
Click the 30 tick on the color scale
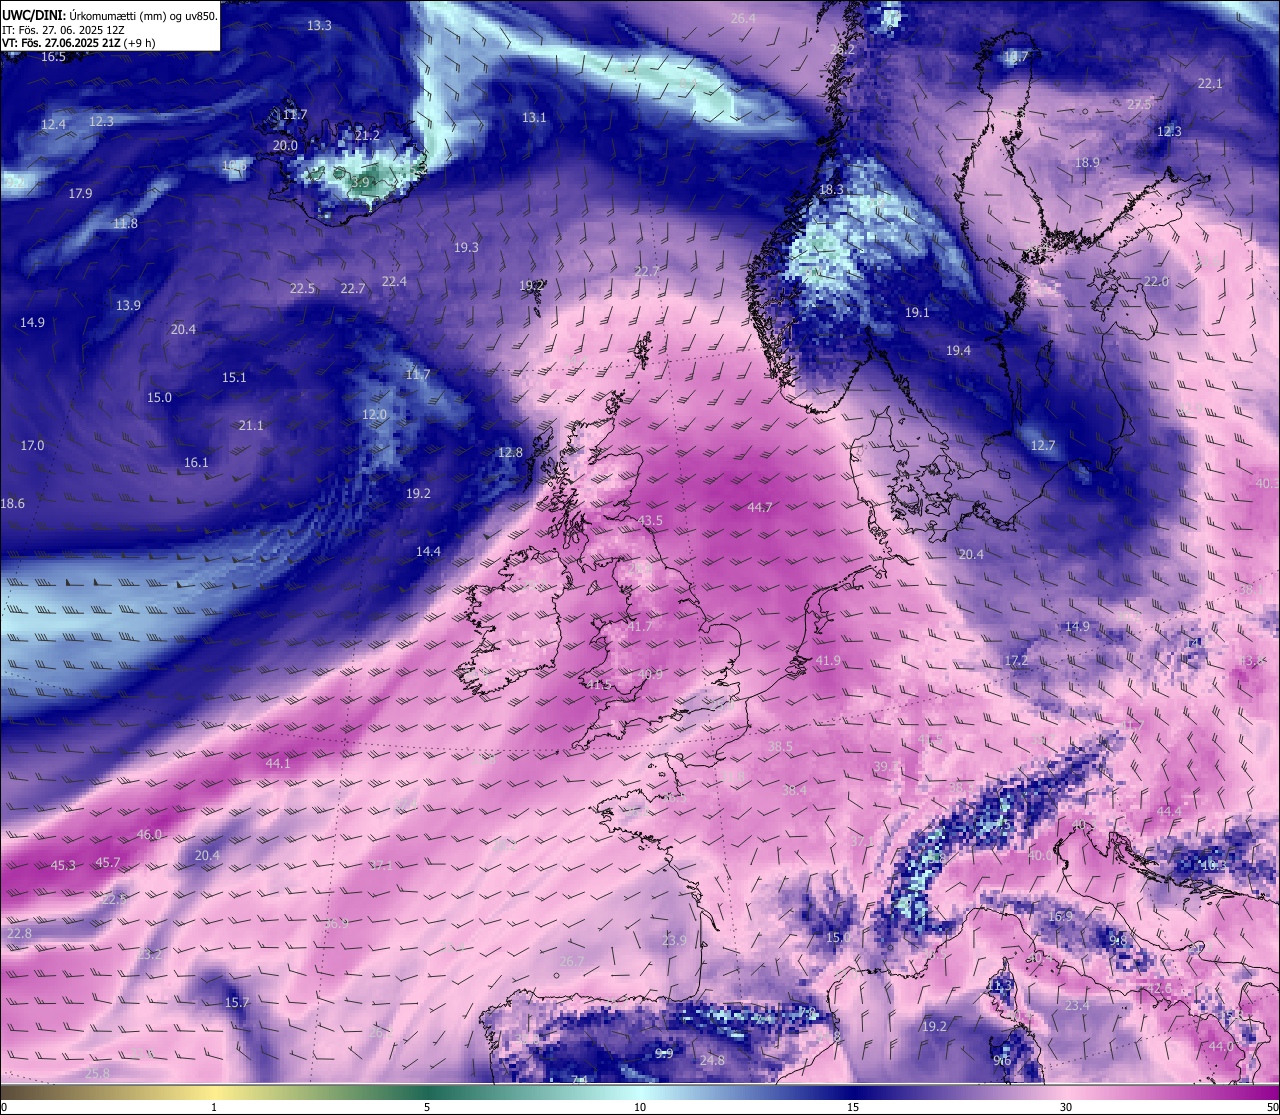coord(1066,1107)
